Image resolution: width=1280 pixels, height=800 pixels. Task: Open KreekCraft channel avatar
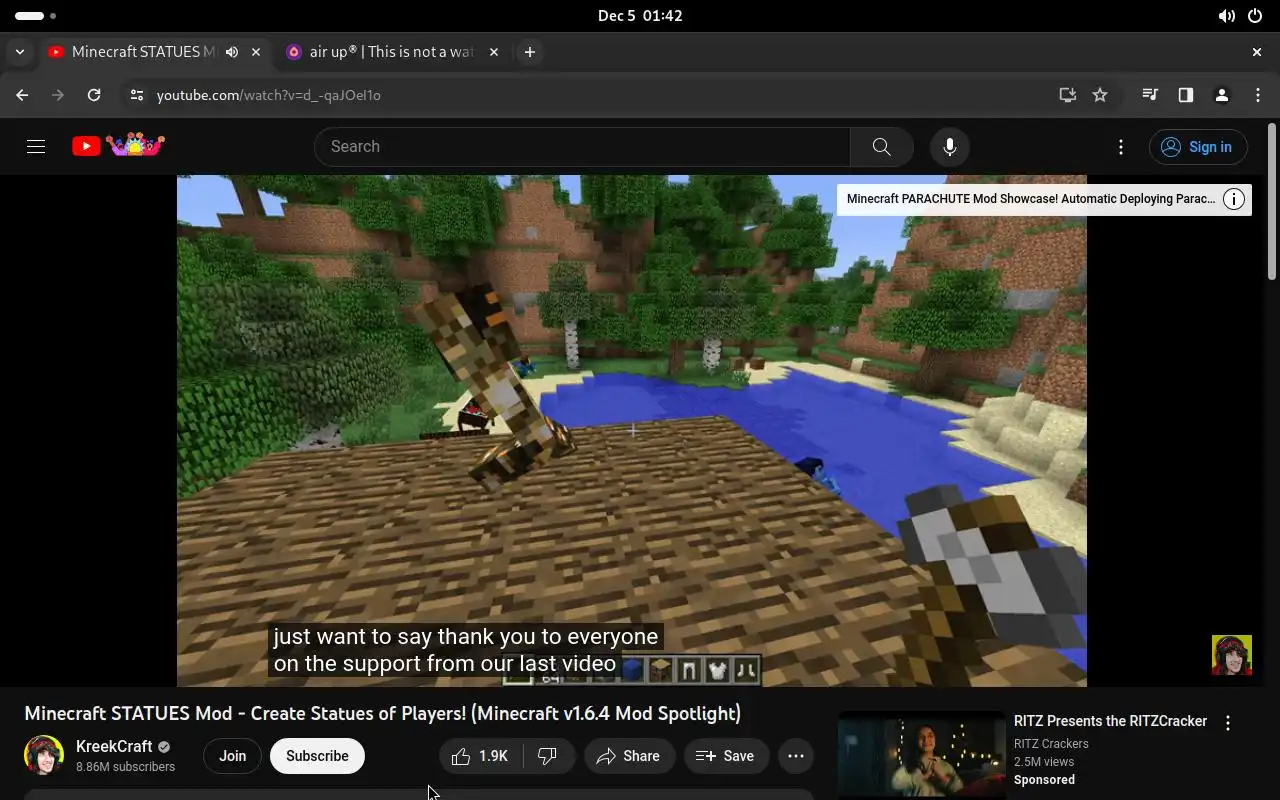pyautogui.click(x=44, y=755)
